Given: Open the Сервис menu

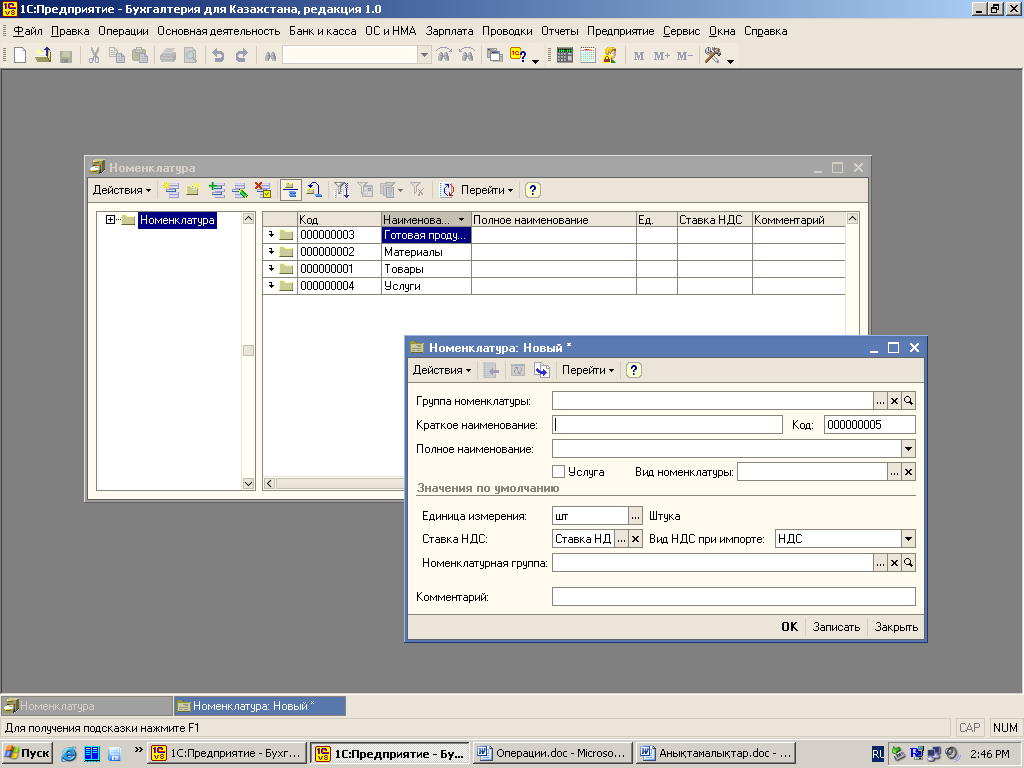Looking at the screenshot, I should pyautogui.click(x=681, y=31).
